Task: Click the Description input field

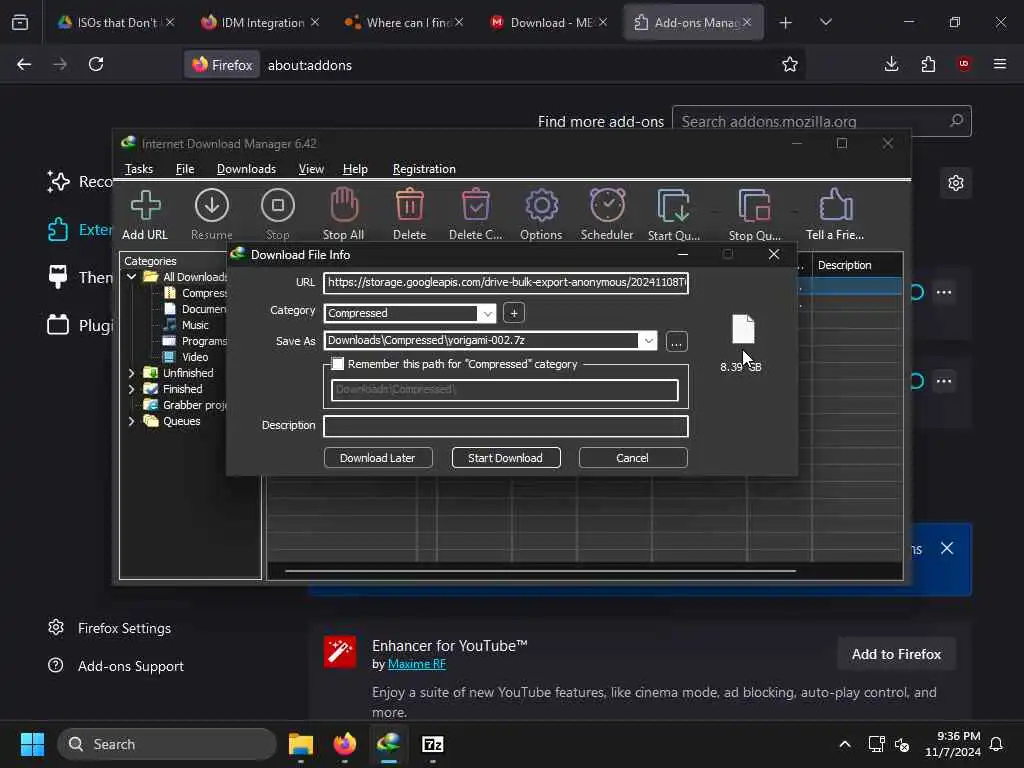Action: point(505,426)
